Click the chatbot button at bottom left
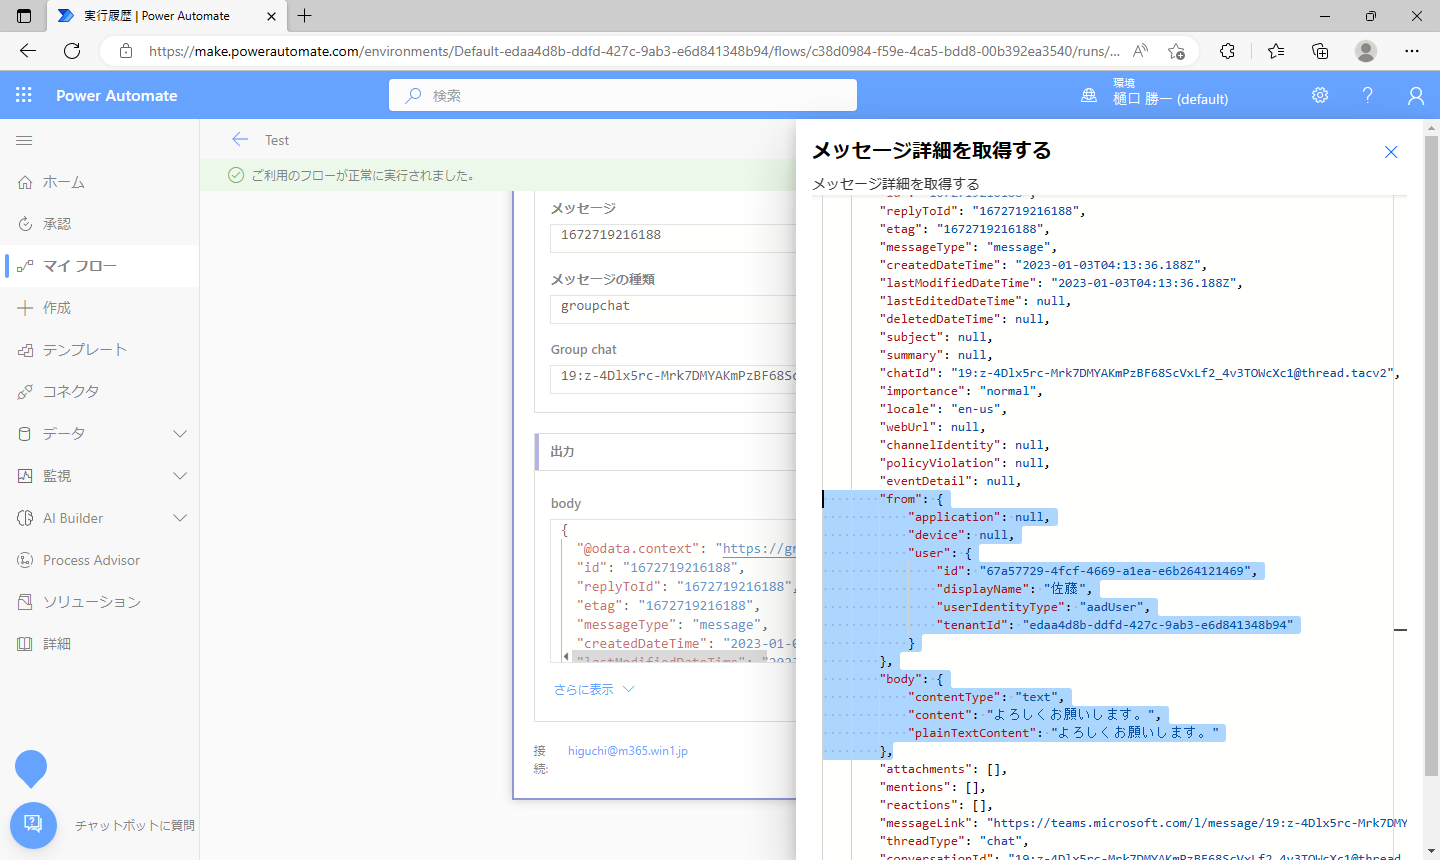 [33, 825]
